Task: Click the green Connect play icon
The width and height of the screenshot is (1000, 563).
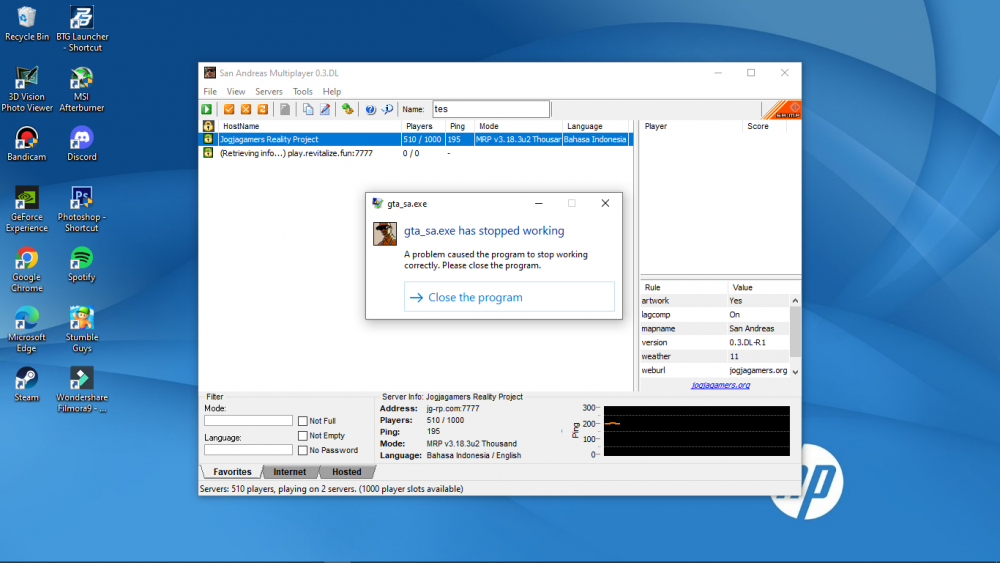Action: (x=207, y=109)
